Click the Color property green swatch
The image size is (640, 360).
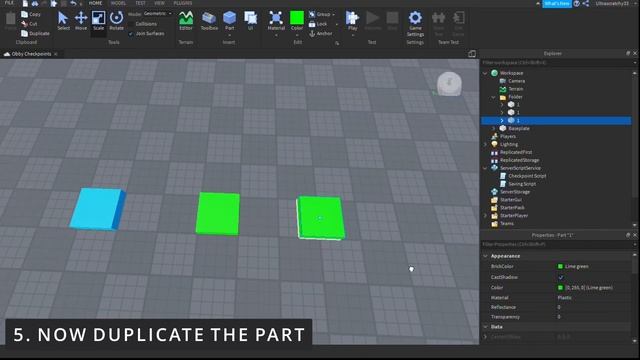tap(560, 288)
